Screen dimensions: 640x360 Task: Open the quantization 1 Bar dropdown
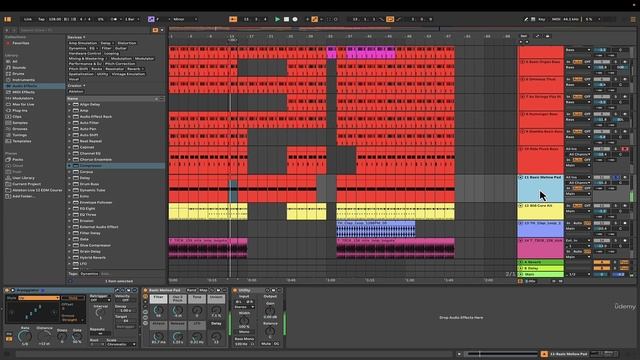click(132, 19)
